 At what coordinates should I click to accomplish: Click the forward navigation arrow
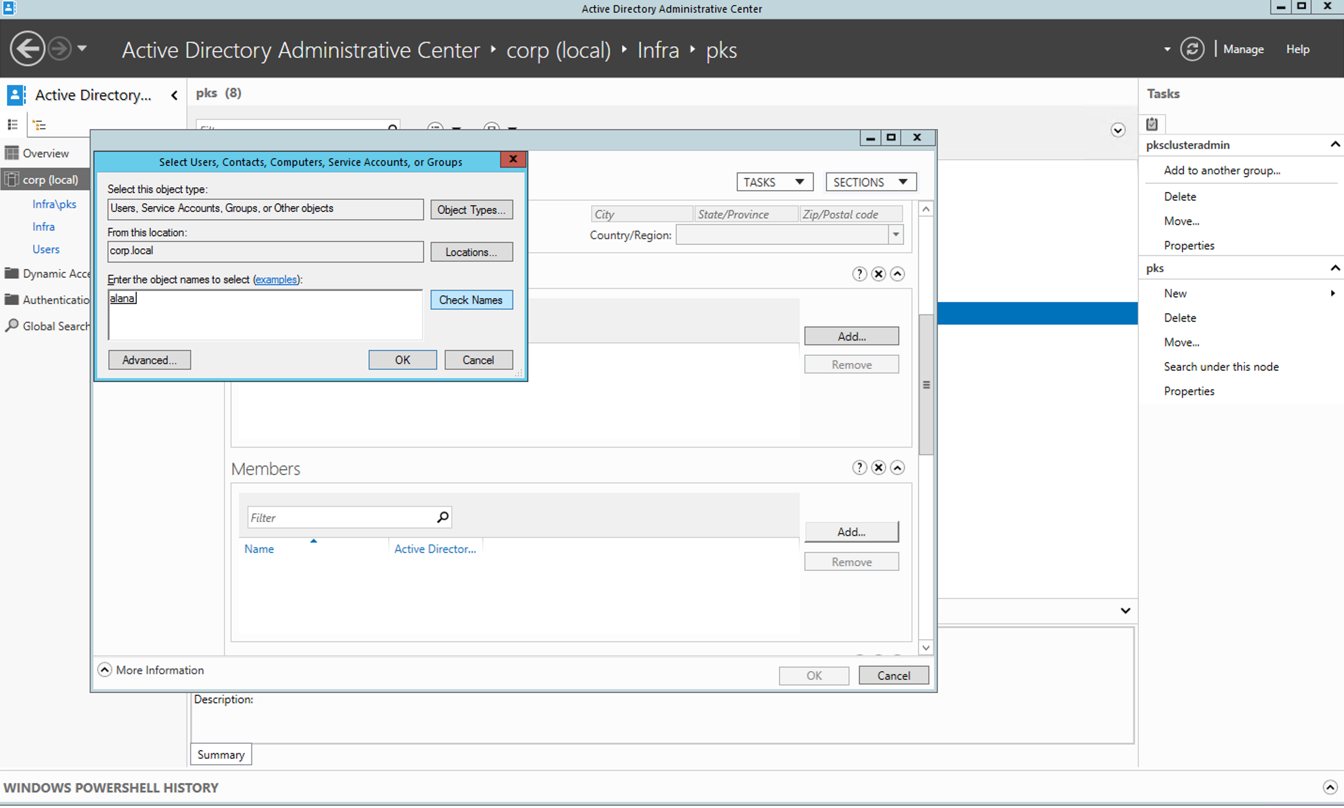click(x=59, y=48)
